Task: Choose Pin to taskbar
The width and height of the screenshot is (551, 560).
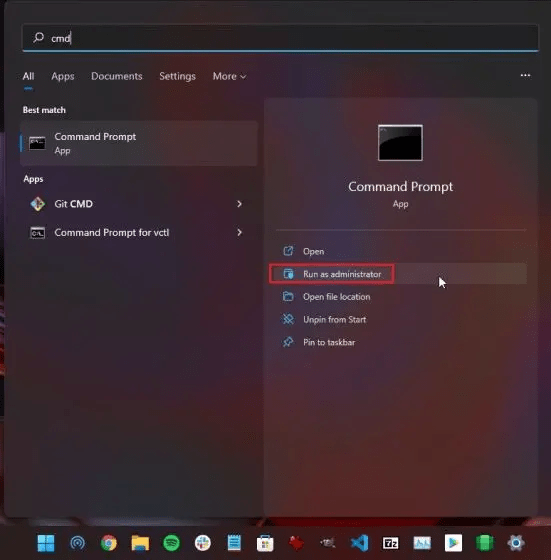Action: pyautogui.click(x=401, y=342)
